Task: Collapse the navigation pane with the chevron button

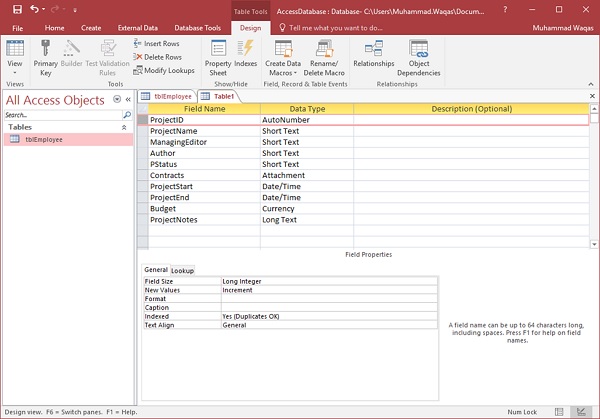Action: click(128, 100)
